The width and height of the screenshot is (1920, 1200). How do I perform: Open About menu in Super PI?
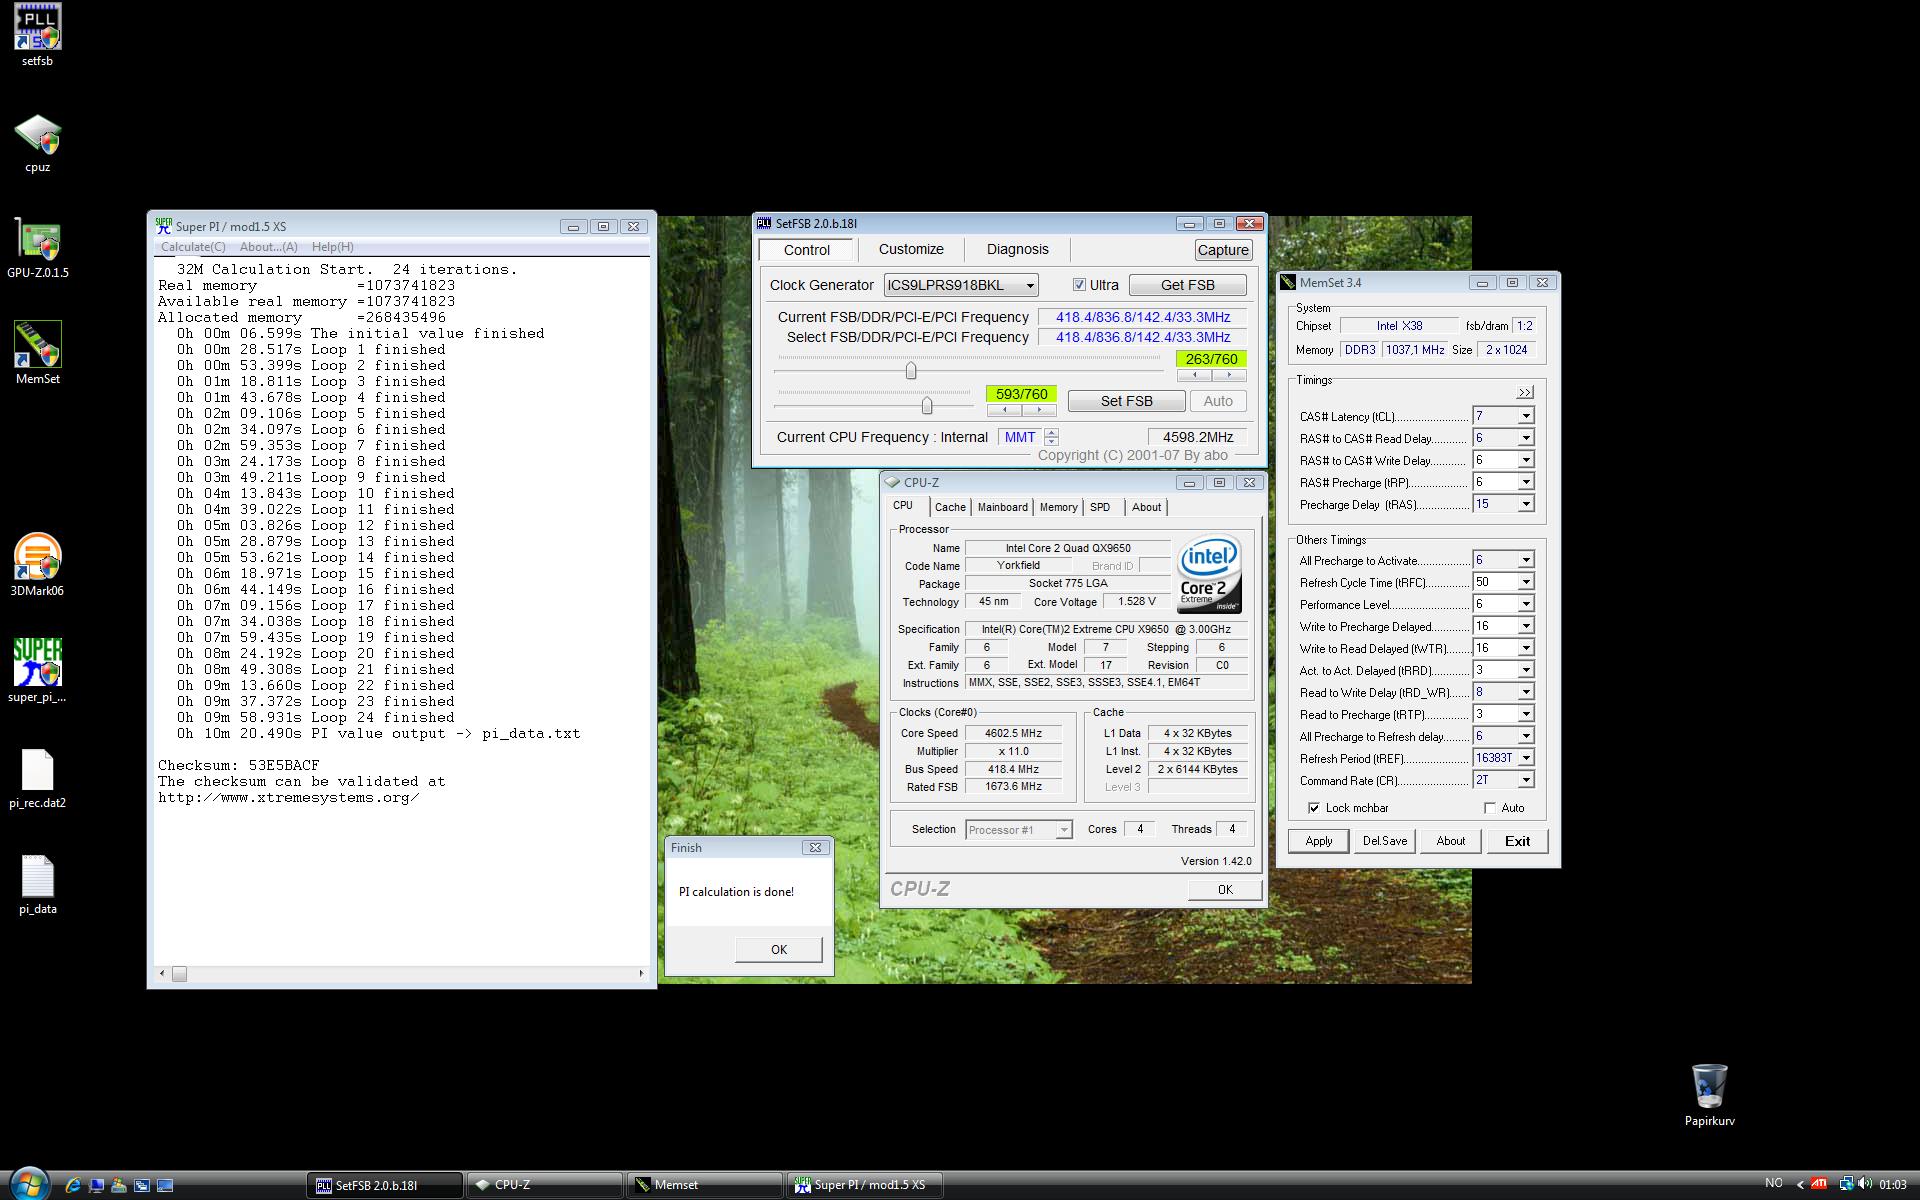268,247
